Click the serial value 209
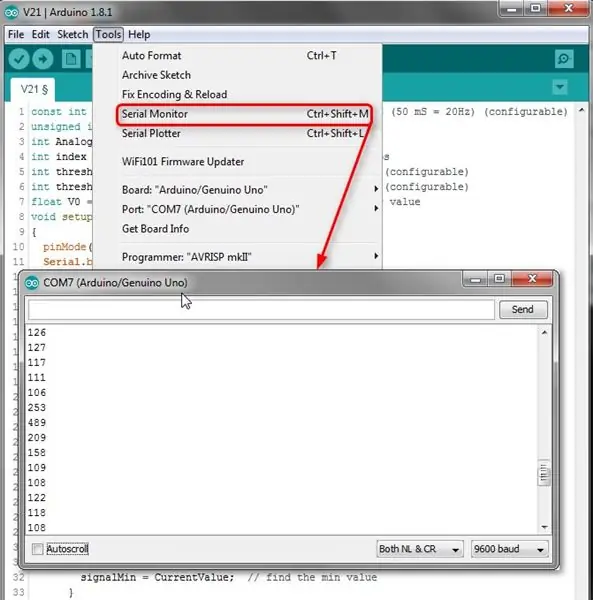Screen dimensions: 593x600 tap(37, 438)
